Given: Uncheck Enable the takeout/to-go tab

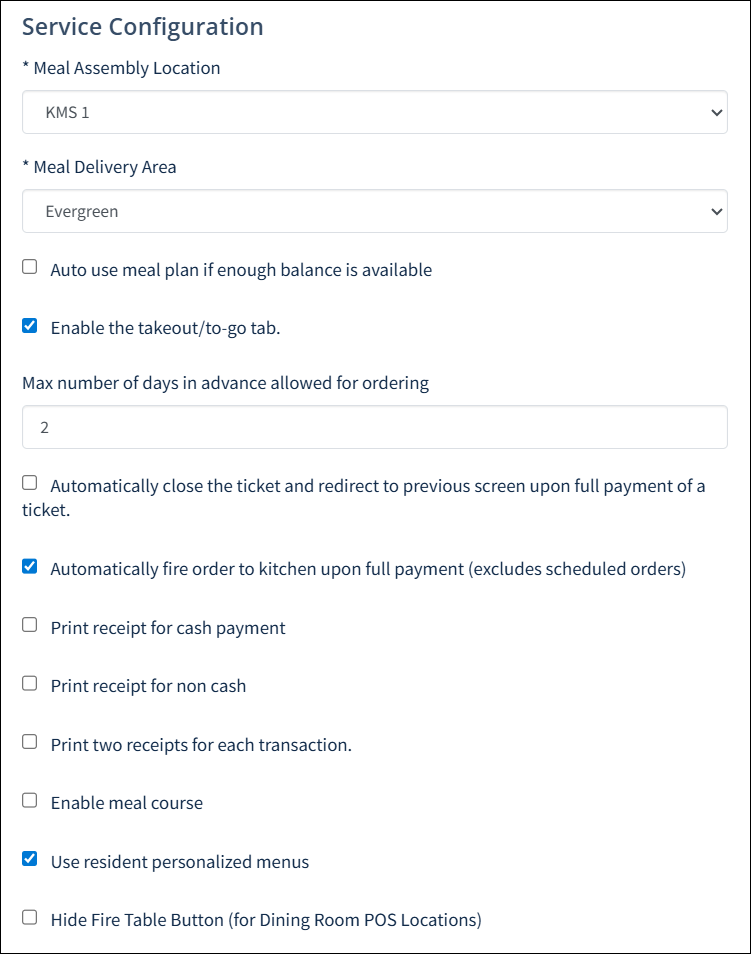Looking at the screenshot, I should [30, 326].
